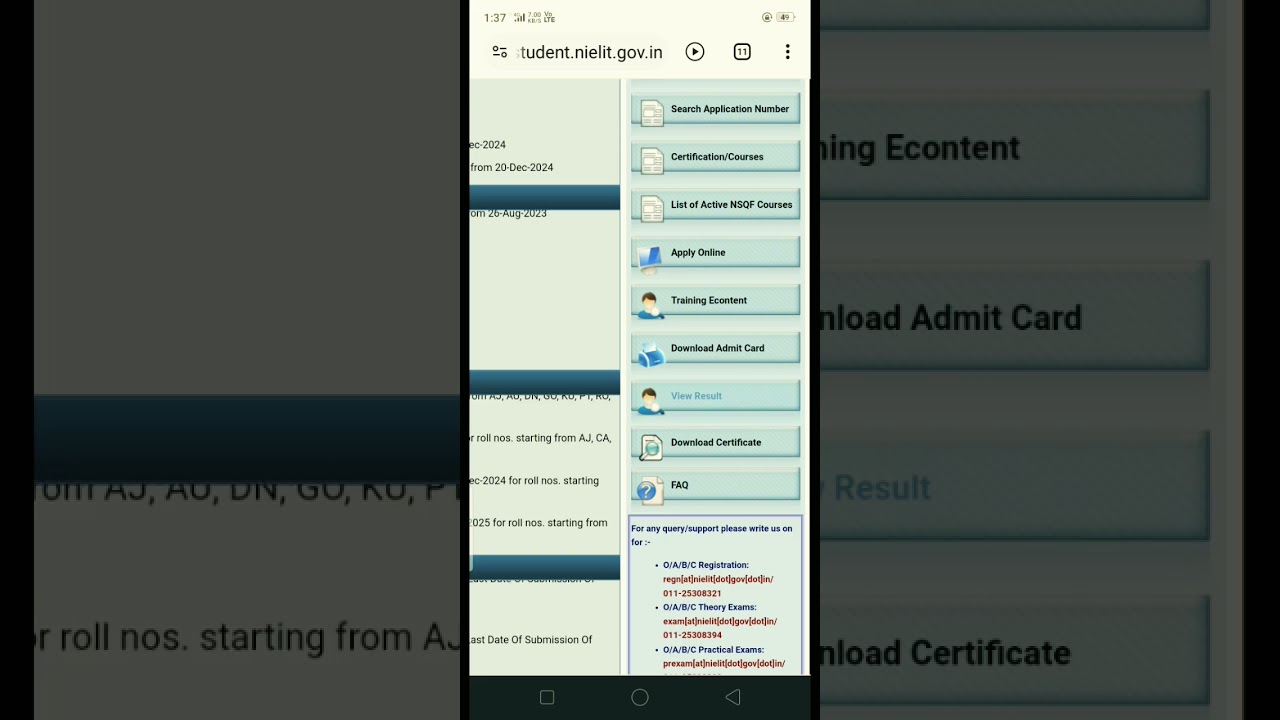
Task: Tap the Android back triangle button
Action: point(733,698)
